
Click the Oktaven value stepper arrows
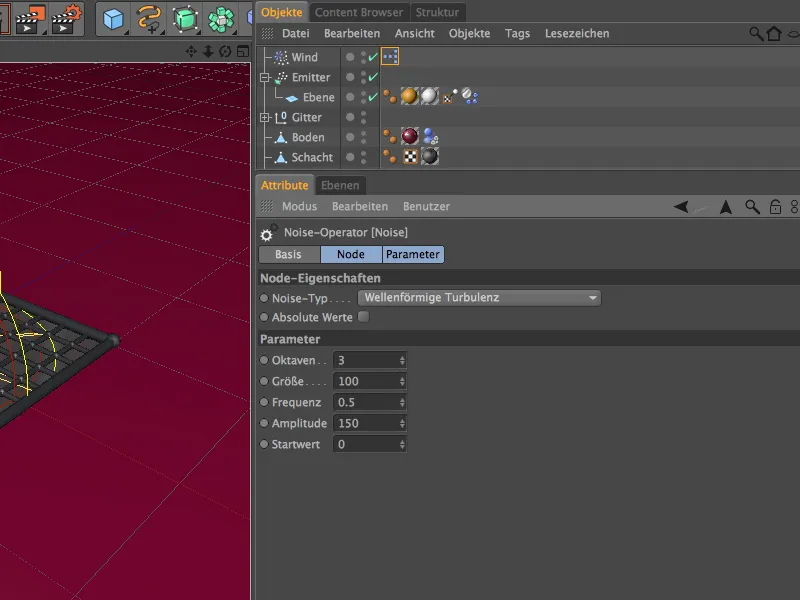pos(402,360)
